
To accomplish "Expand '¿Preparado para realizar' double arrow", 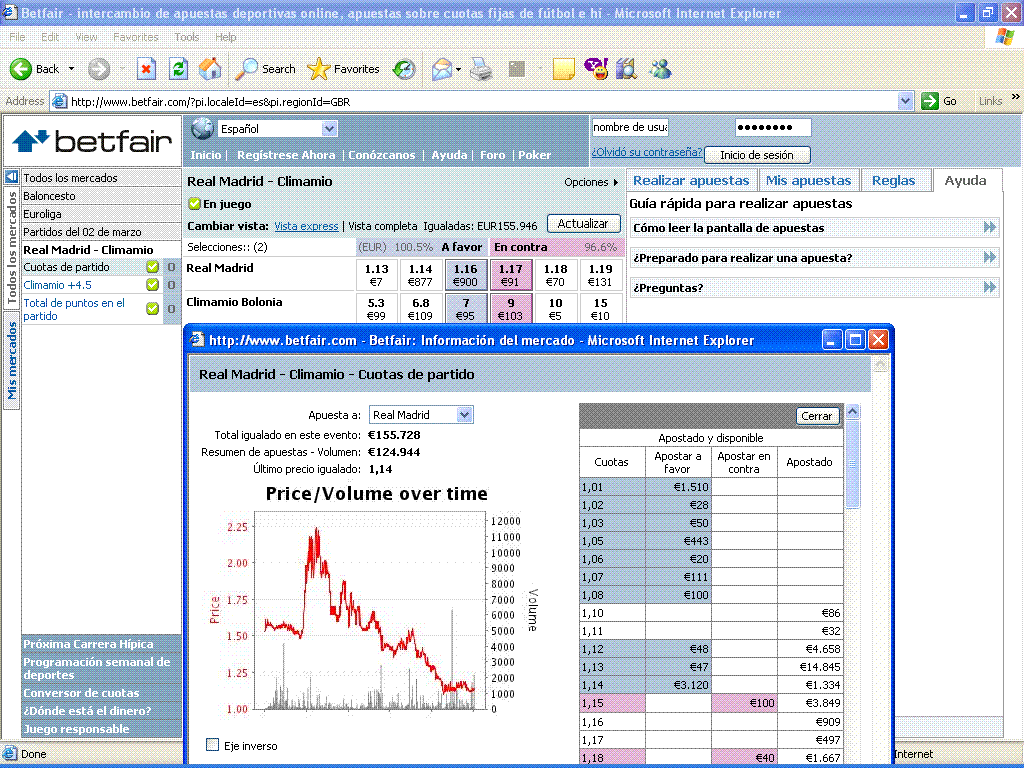I will pos(990,257).
